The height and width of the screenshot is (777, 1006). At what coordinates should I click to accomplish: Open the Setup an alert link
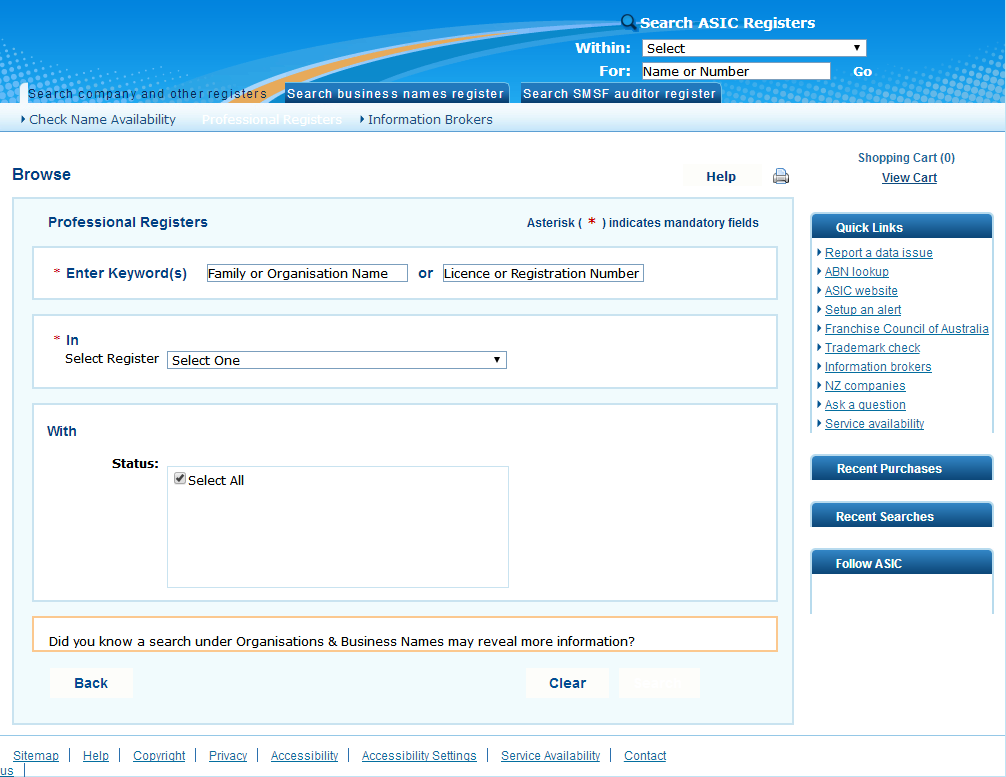click(863, 309)
